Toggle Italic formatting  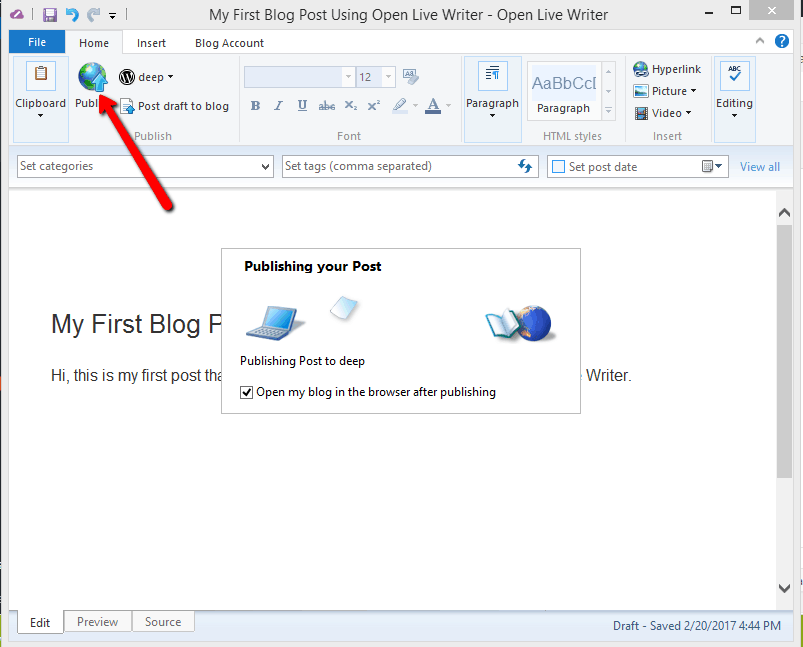click(x=278, y=106)
